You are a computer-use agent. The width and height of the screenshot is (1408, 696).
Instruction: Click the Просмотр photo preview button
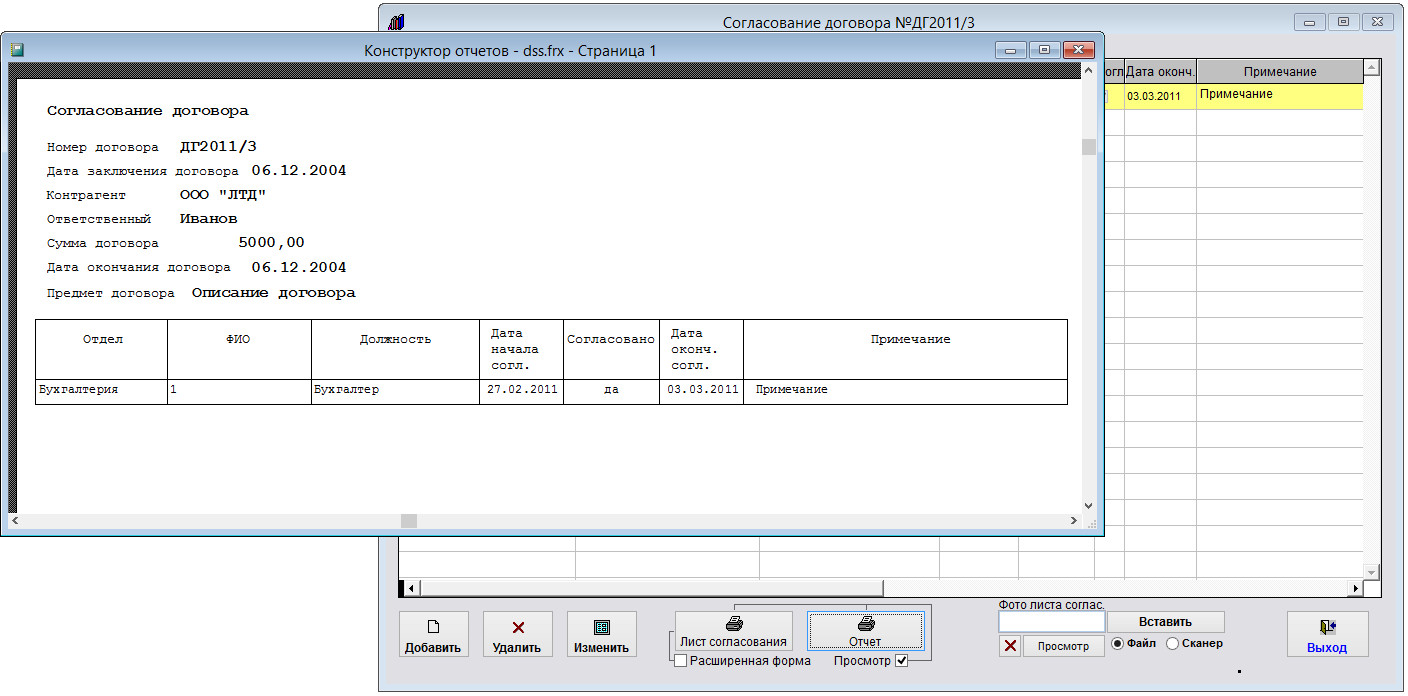point(1063,646)
